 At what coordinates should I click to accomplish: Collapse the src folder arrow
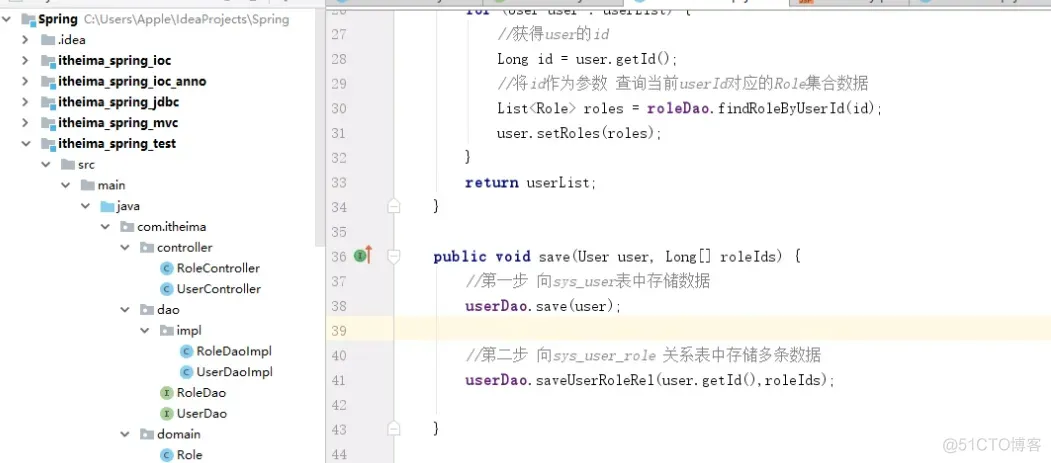(x=46, y=164)
